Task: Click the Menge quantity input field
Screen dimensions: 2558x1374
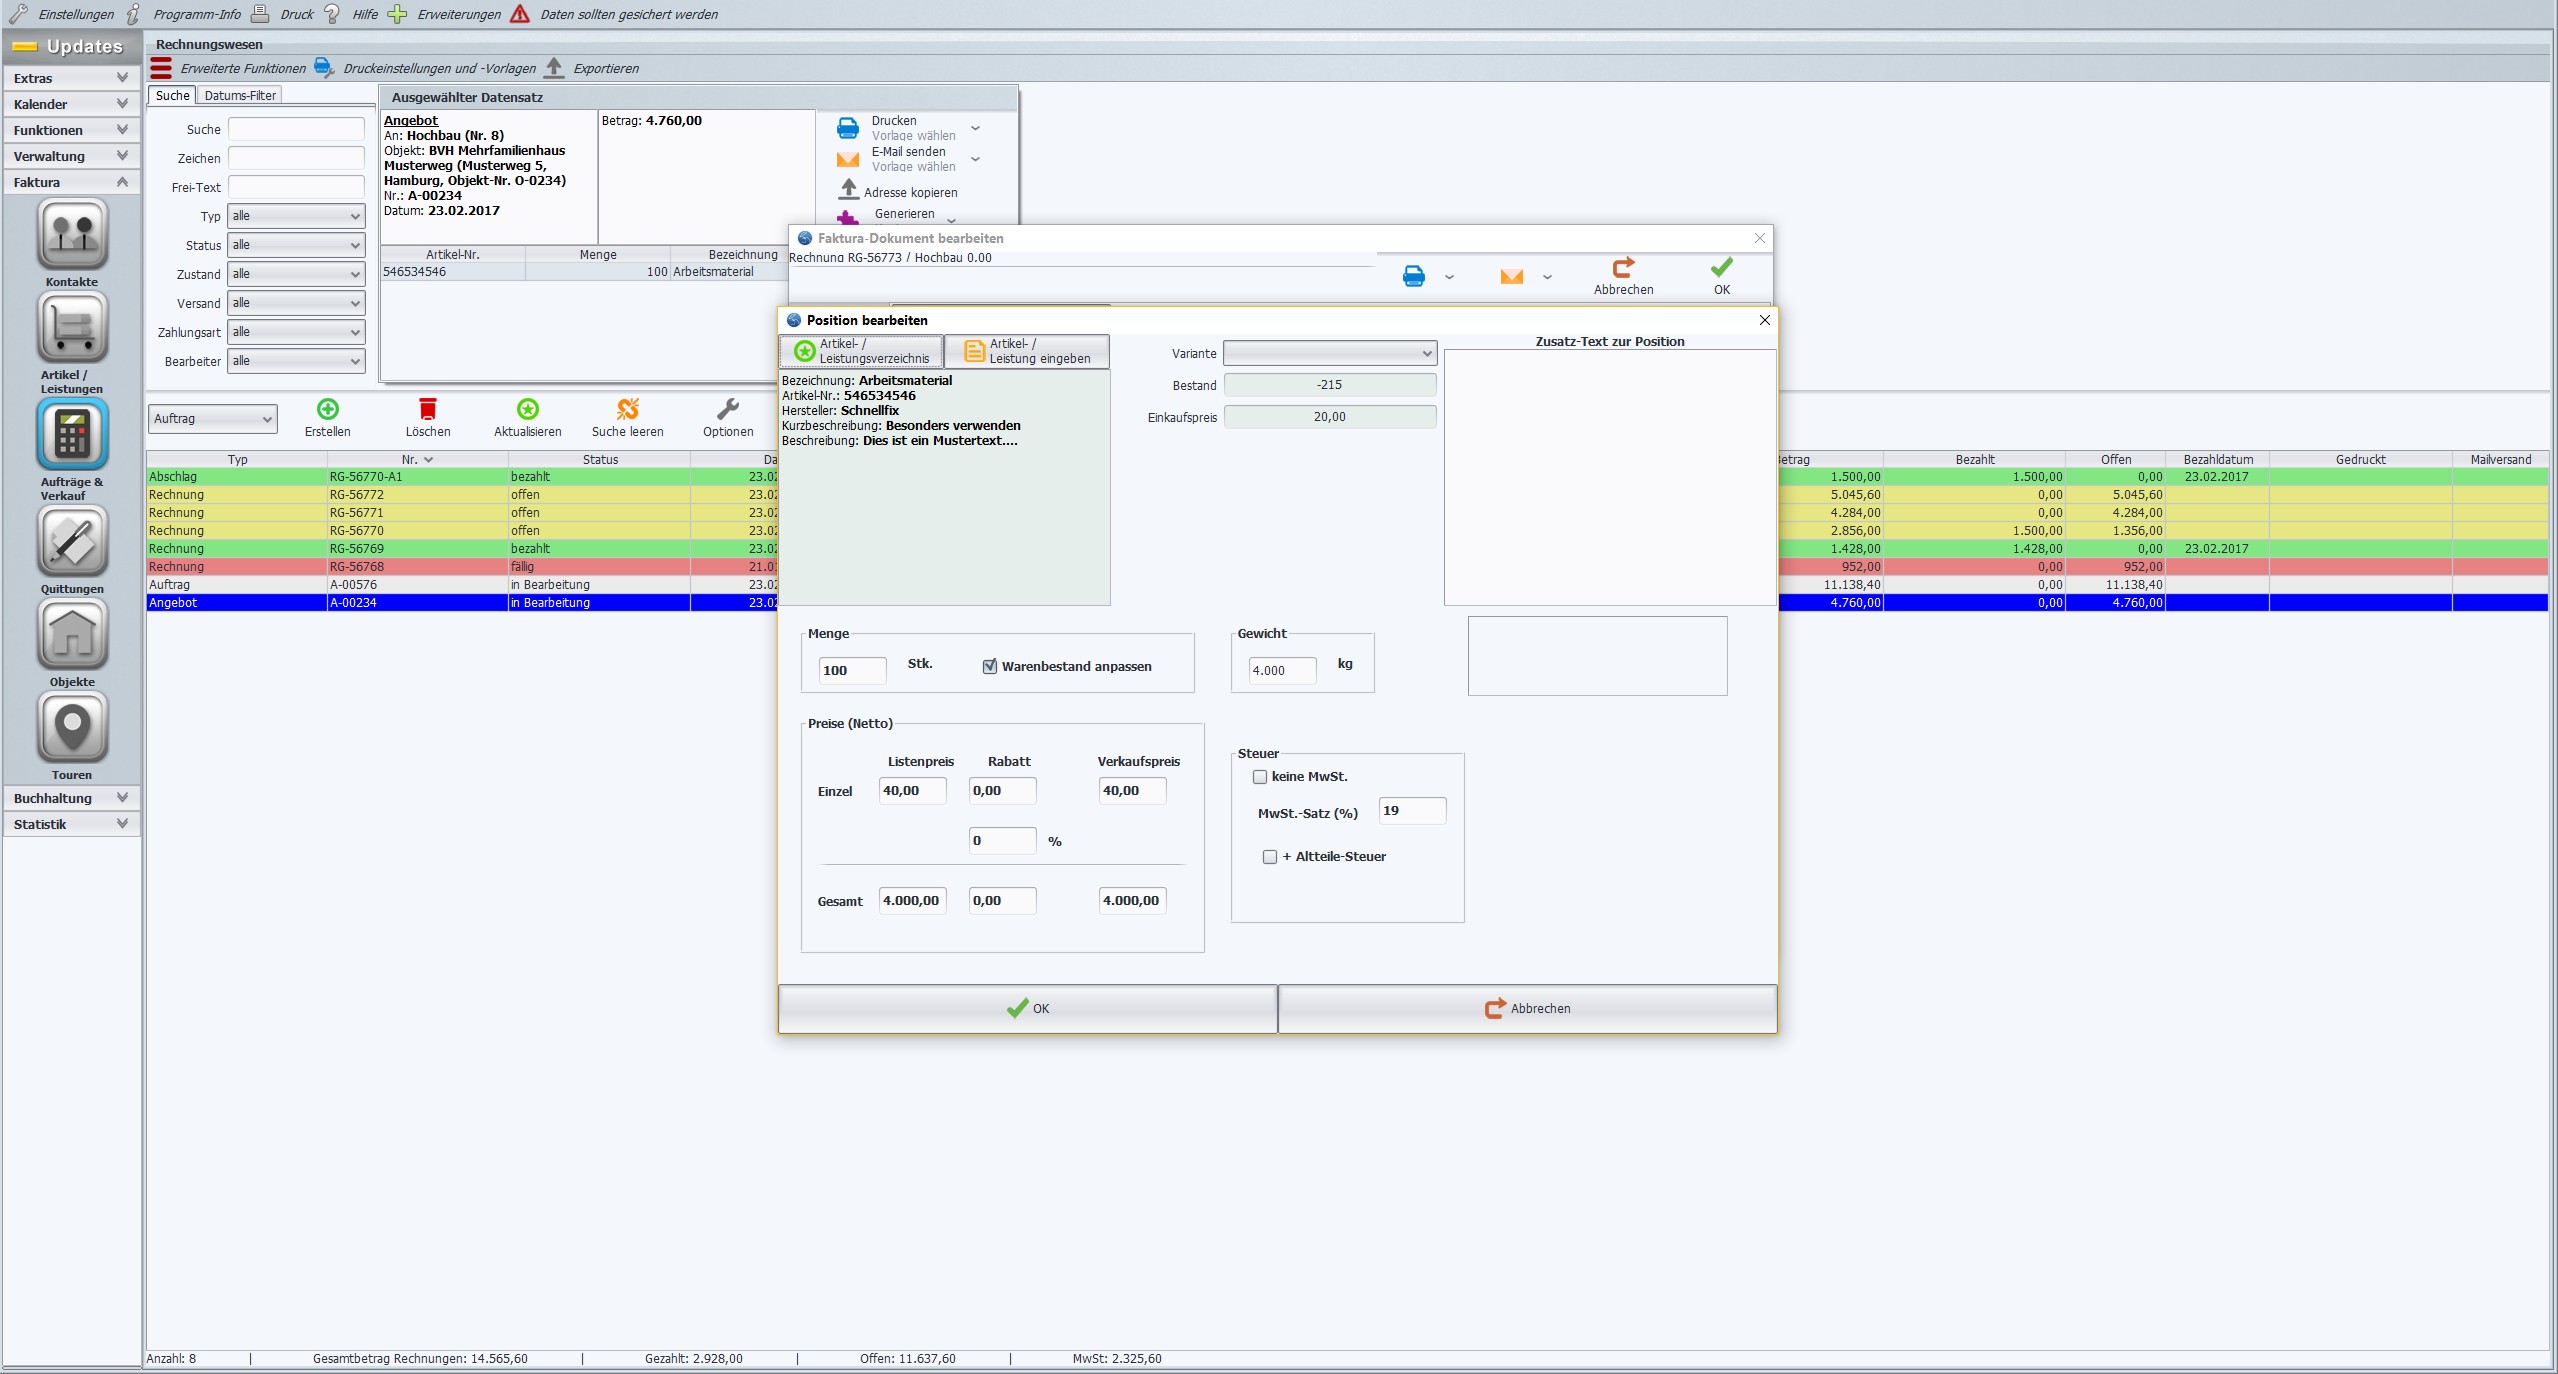Action: pyautogui.click(x=851, y=671)
